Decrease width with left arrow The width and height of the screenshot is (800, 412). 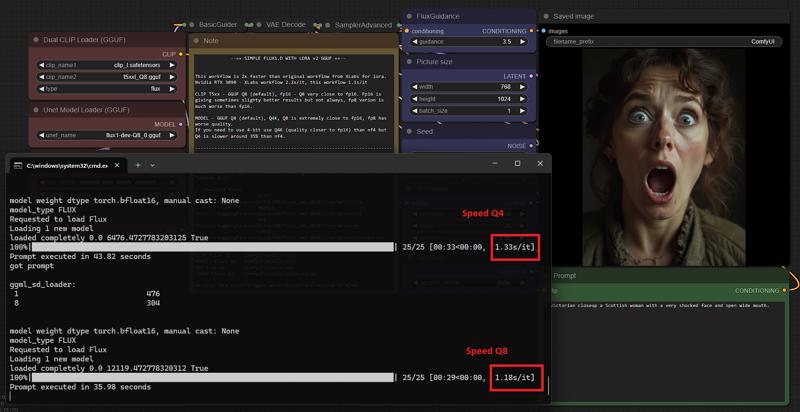pyautogui.click(x=415, y=87)
